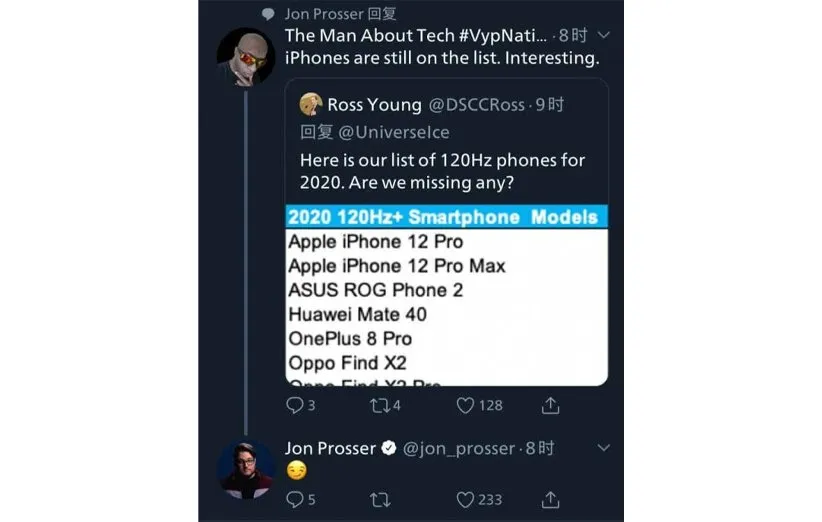Share Jon Prosser's emoji tweet

[x=550, y=499]
